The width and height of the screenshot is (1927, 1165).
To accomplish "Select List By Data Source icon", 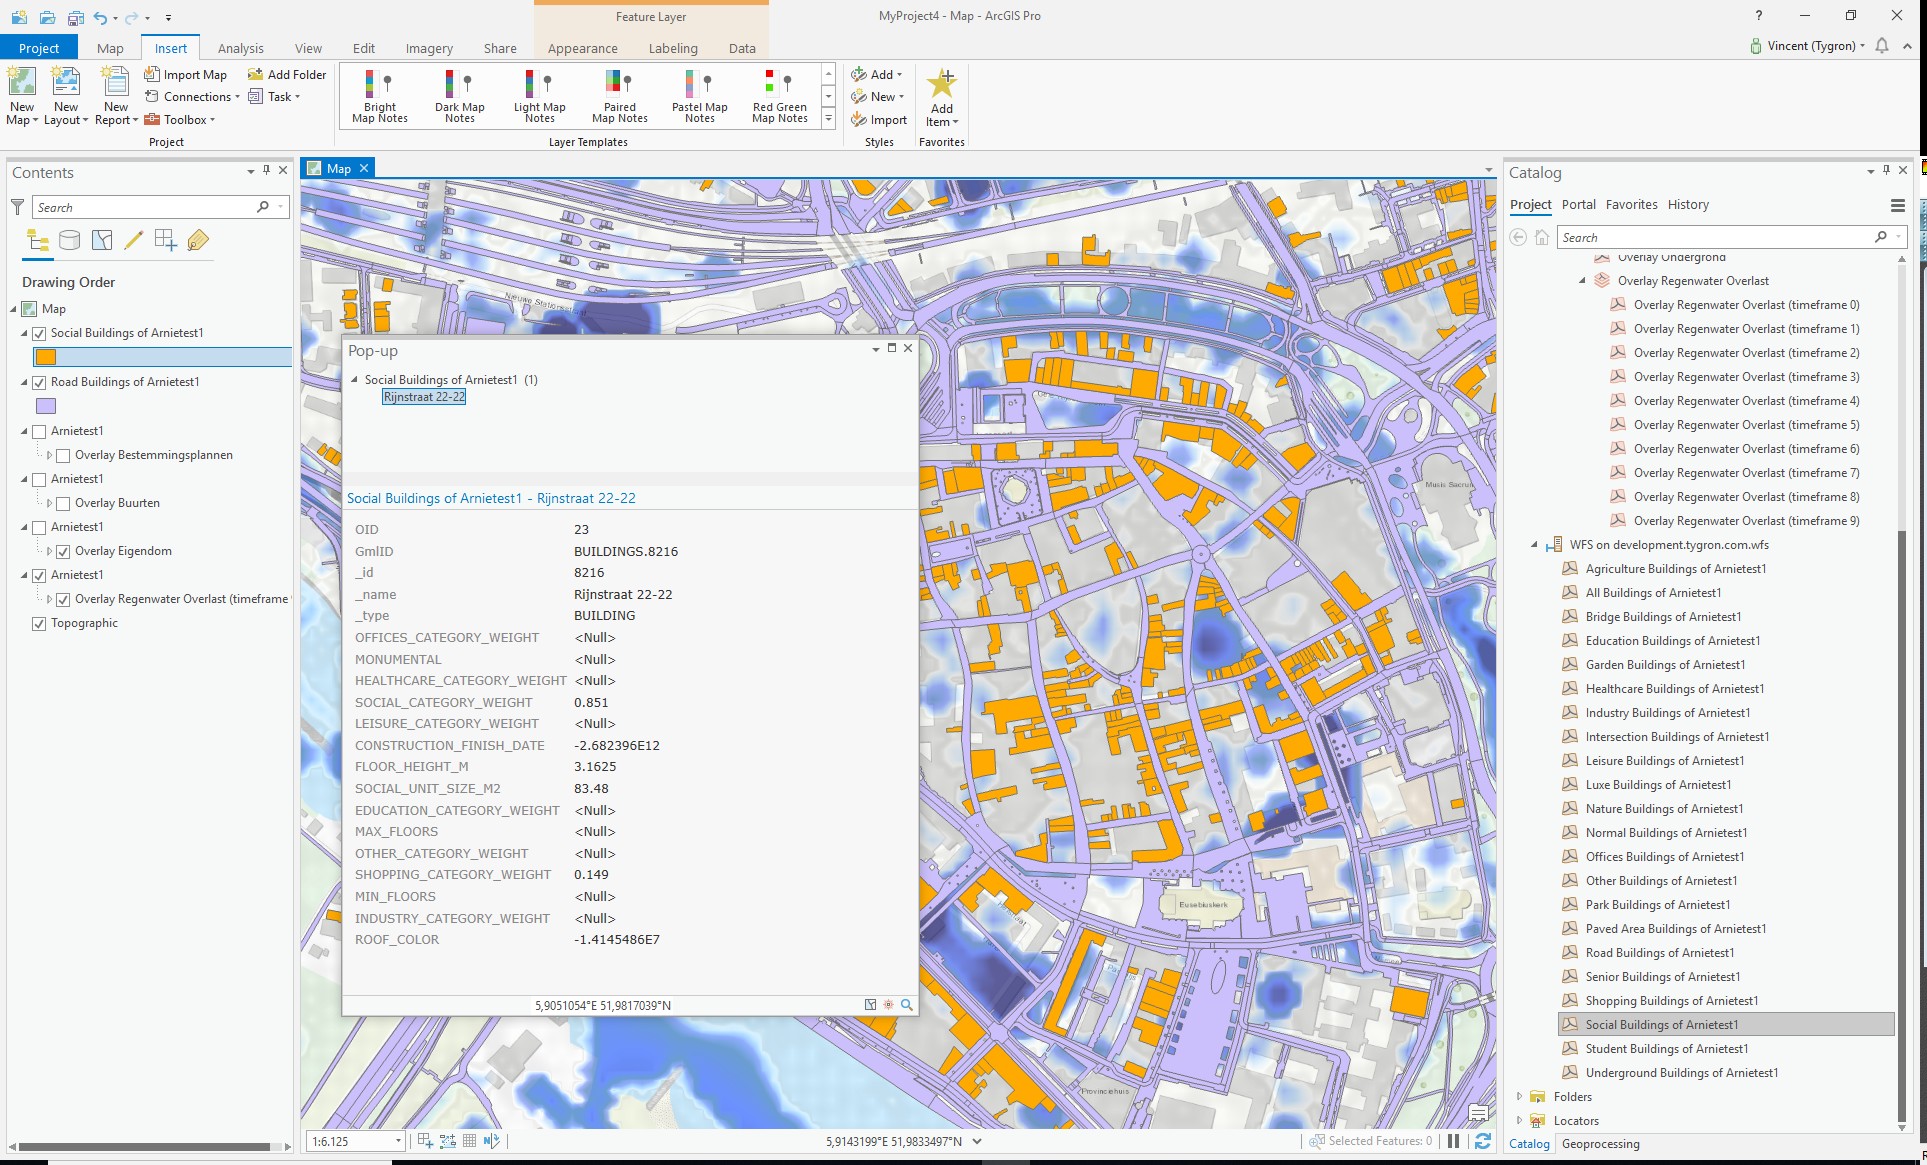I will click(69, 240).
